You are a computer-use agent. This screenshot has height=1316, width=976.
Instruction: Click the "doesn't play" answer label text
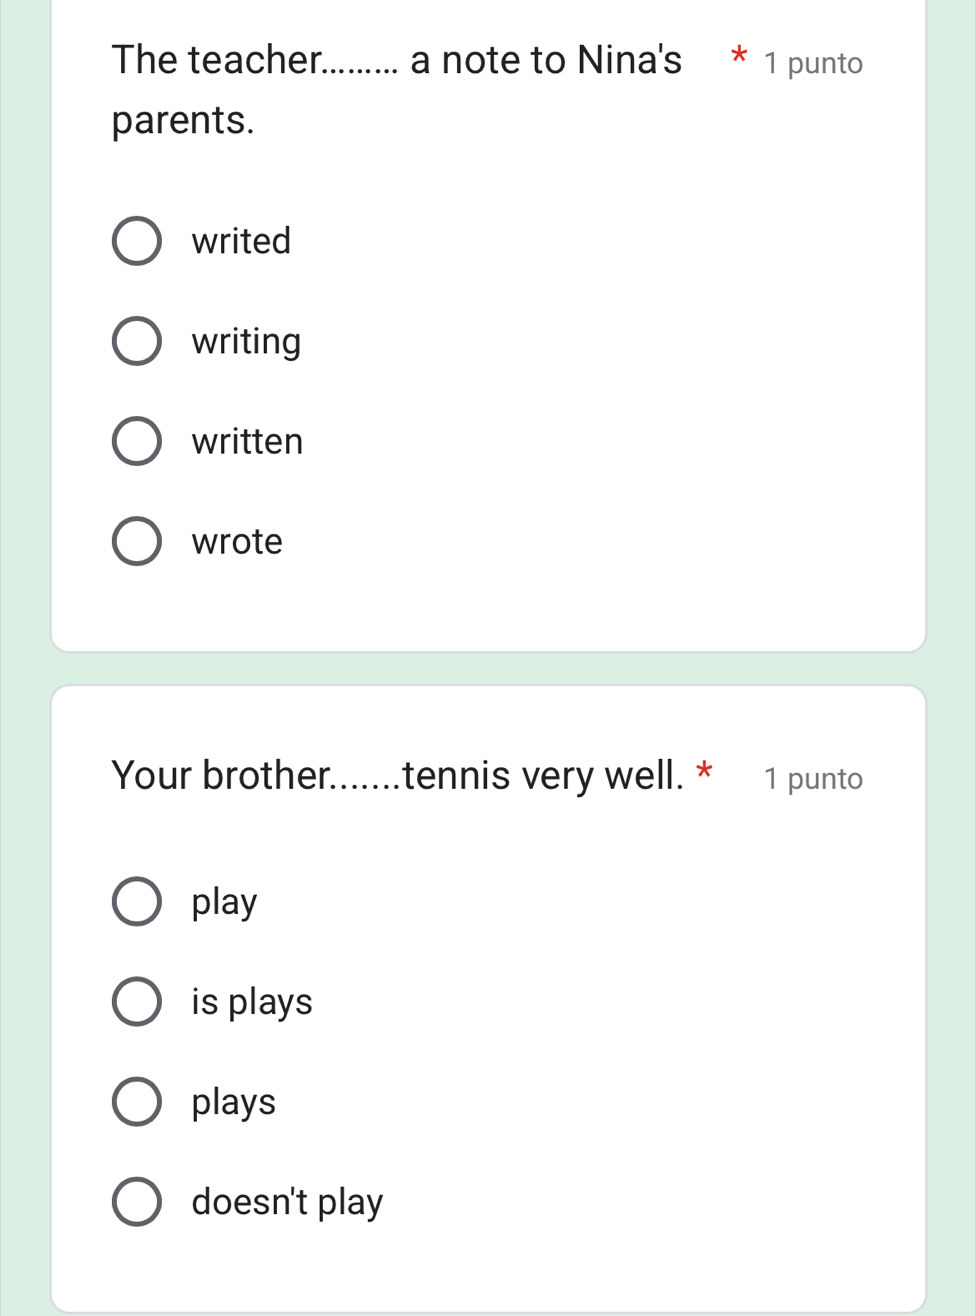click(x=287, y=1201)
